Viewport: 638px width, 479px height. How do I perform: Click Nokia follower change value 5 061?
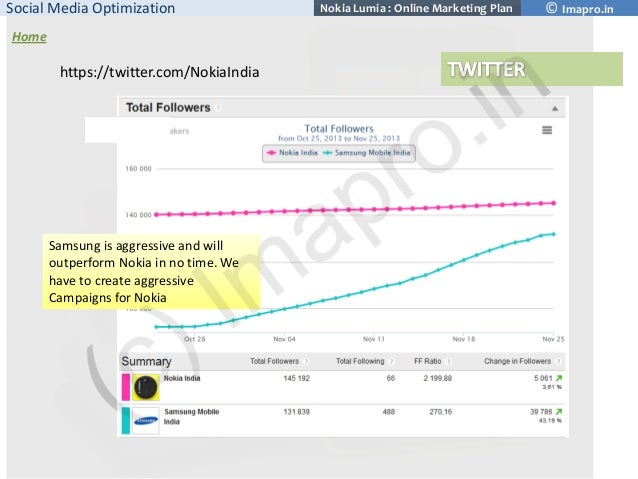tap(543, 378)
